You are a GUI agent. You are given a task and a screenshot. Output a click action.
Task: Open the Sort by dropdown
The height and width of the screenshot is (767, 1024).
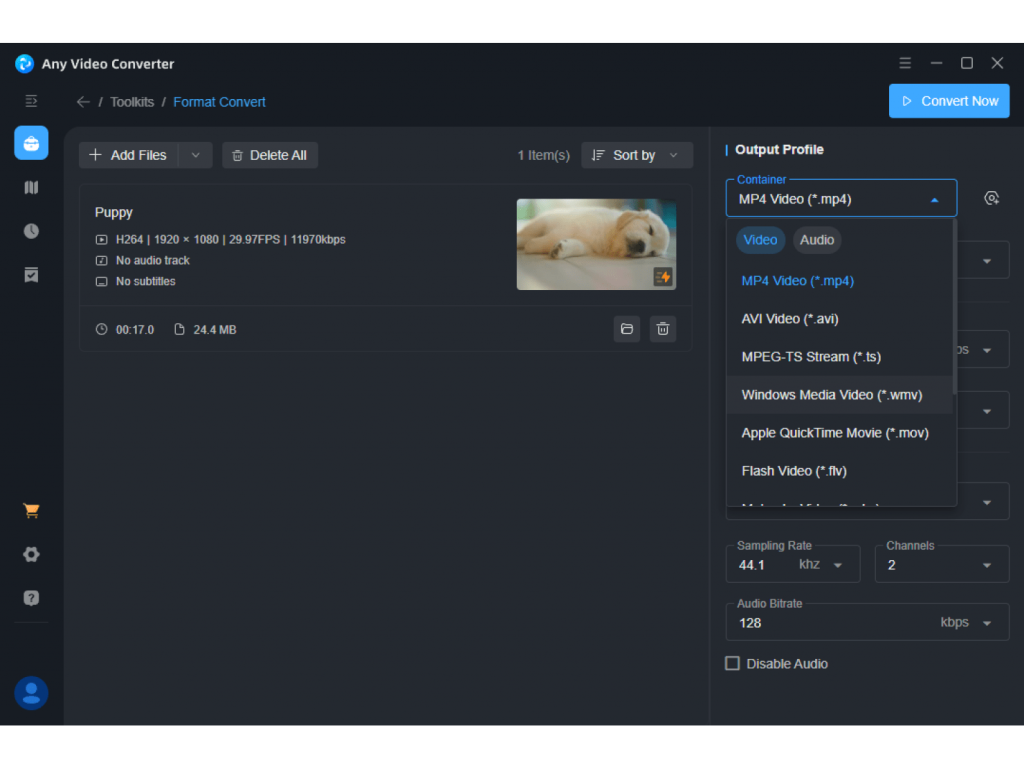pos(637,155)
